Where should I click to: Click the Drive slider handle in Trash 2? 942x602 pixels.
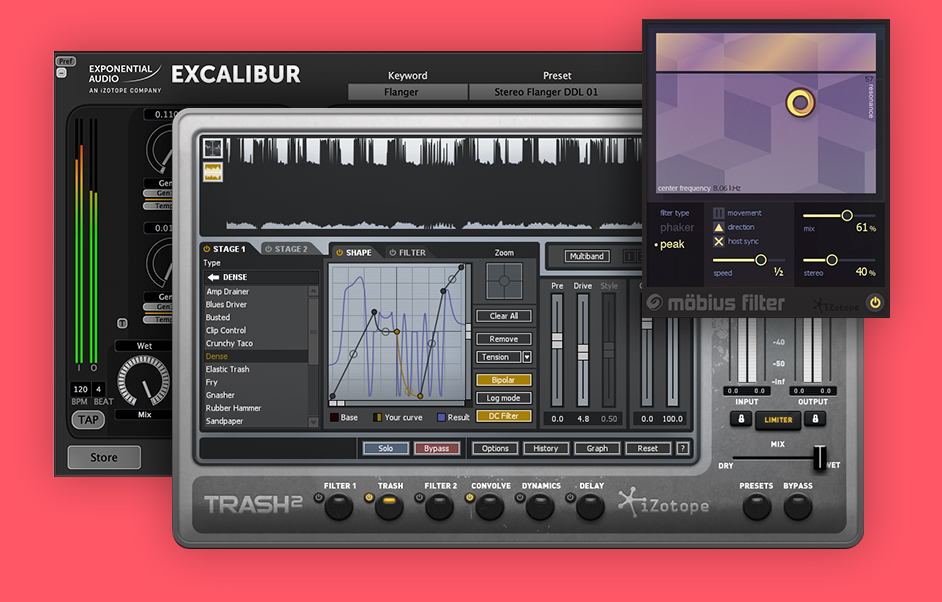coord(583,352)
